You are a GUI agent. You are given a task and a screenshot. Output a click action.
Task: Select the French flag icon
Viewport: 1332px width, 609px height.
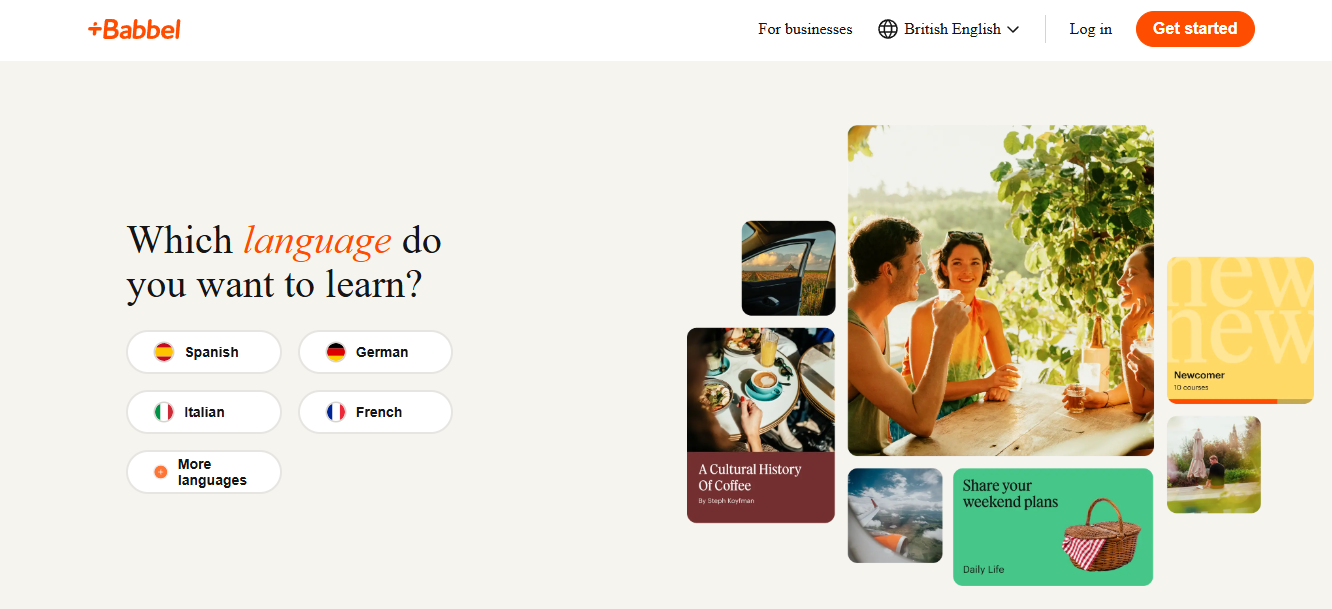pyautogui.click(x=336, y=412)
